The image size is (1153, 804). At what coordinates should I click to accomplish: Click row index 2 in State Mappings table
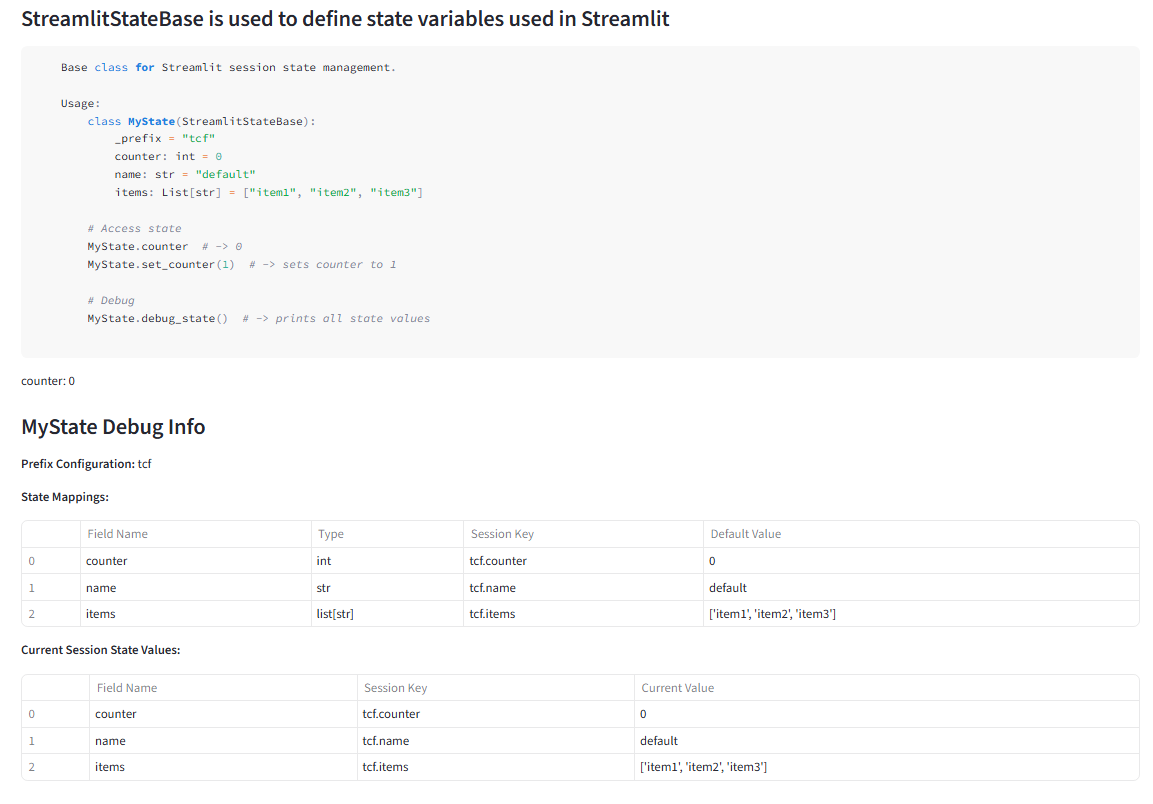(51, 613)
